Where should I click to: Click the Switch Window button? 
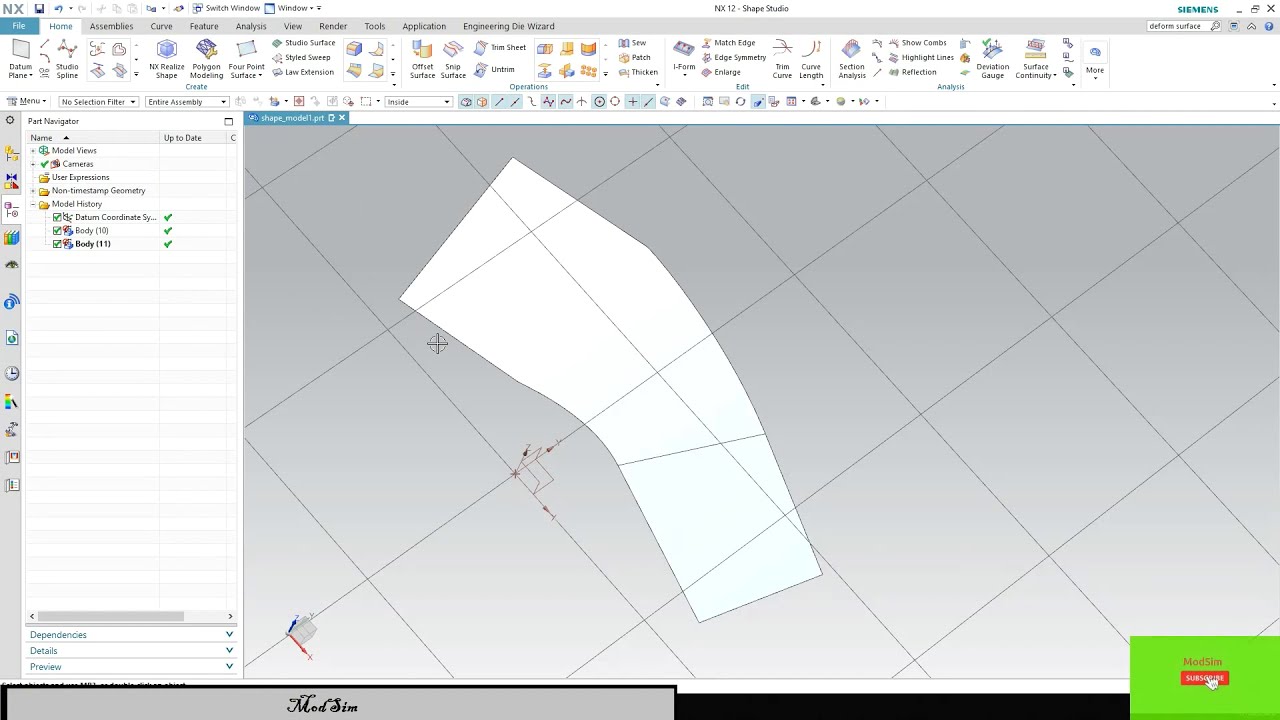[226, 8]
